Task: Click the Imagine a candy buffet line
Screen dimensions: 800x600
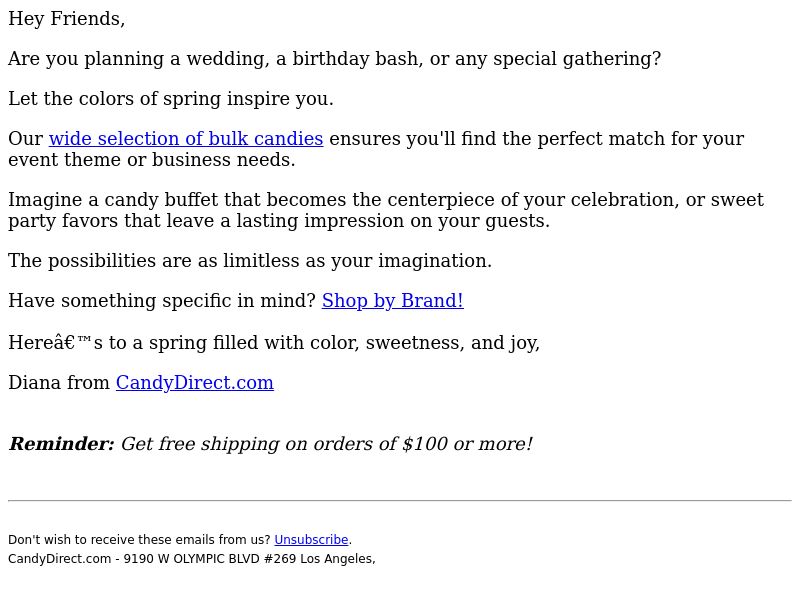Action: pyautogui.click(x=385, y=200)
